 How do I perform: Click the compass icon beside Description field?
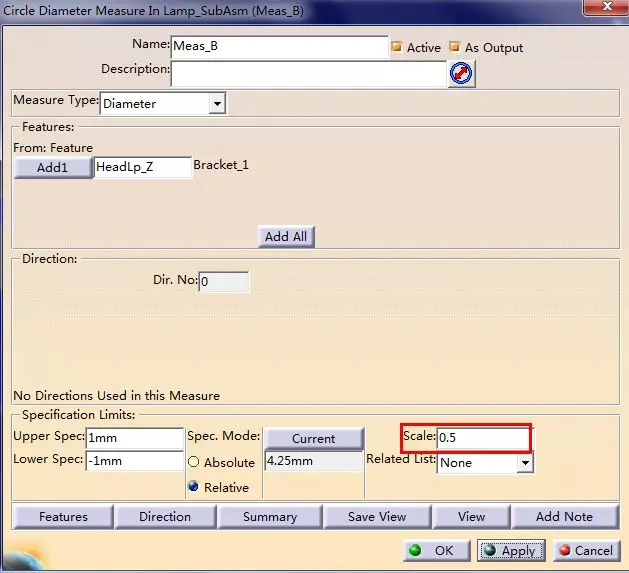click(x=461, y=73)
